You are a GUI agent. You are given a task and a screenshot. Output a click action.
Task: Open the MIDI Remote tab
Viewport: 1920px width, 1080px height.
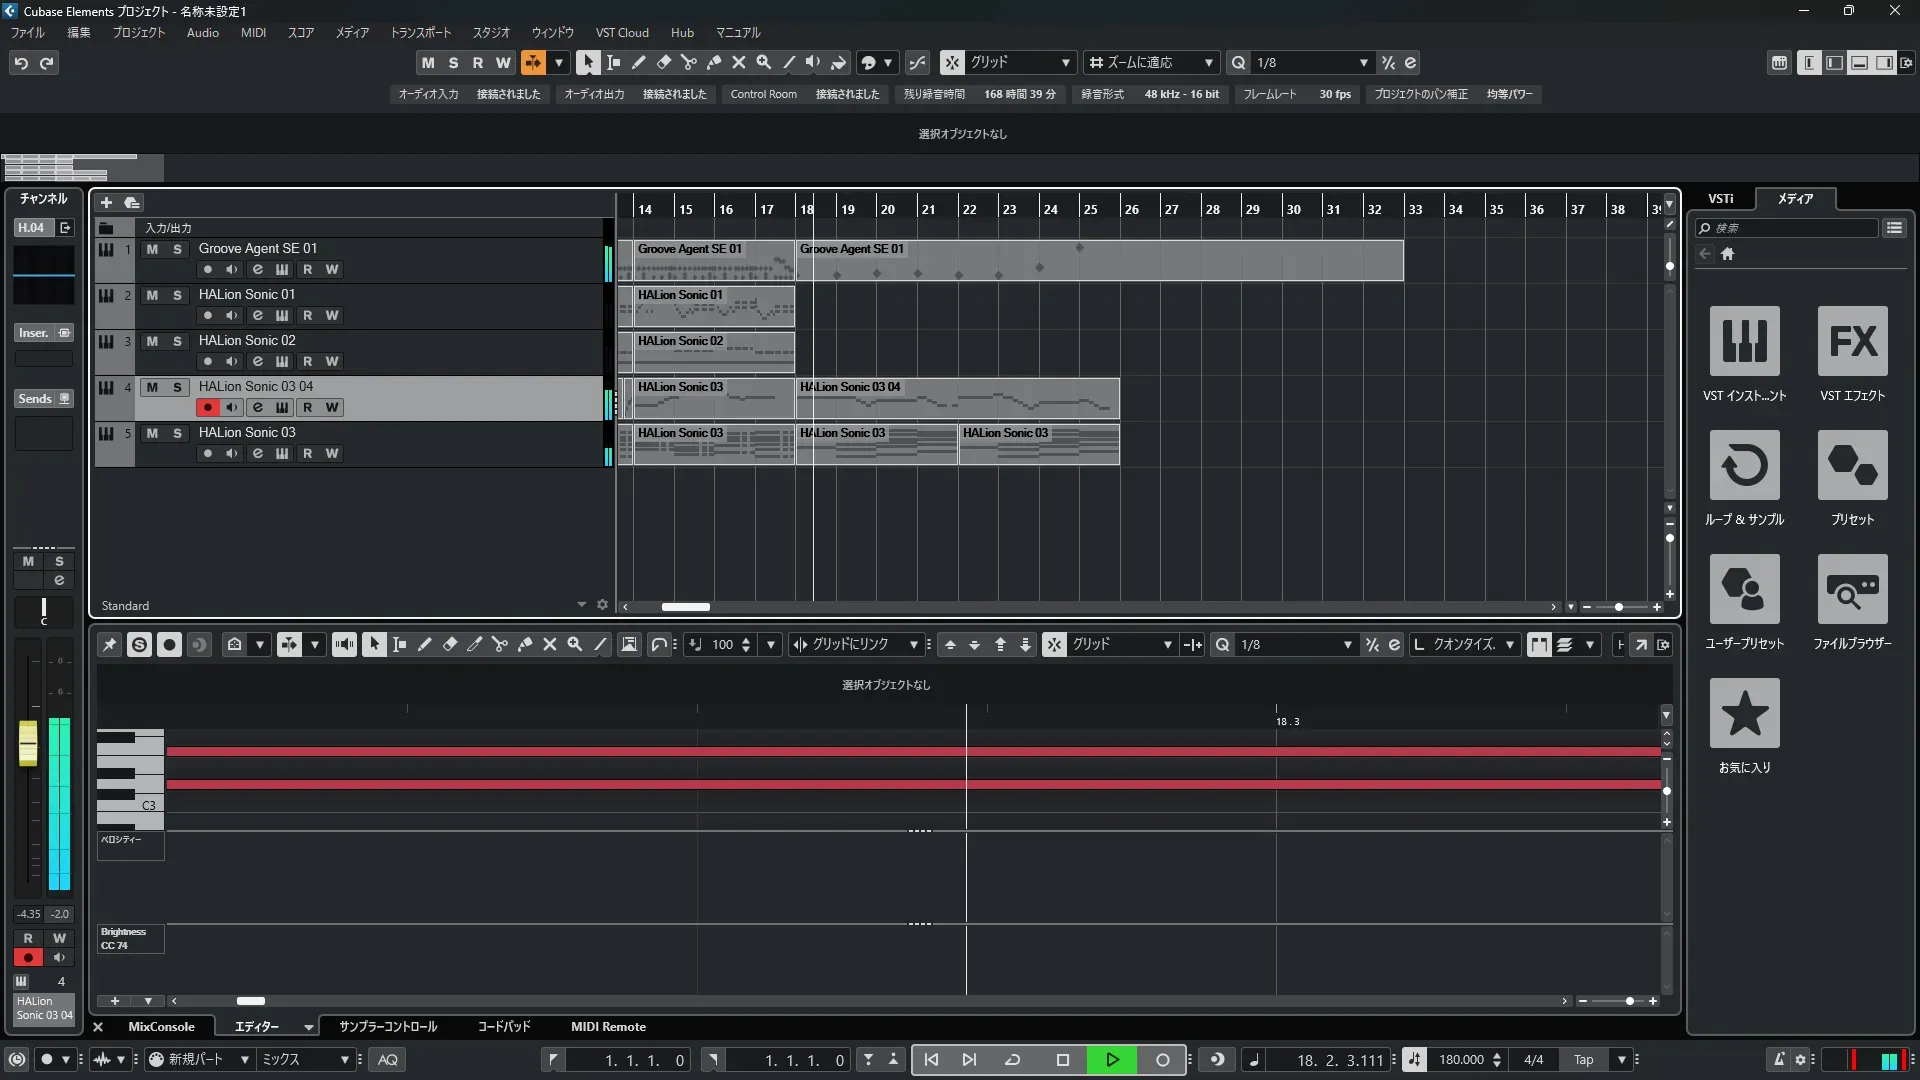[x=608, y=1027]
